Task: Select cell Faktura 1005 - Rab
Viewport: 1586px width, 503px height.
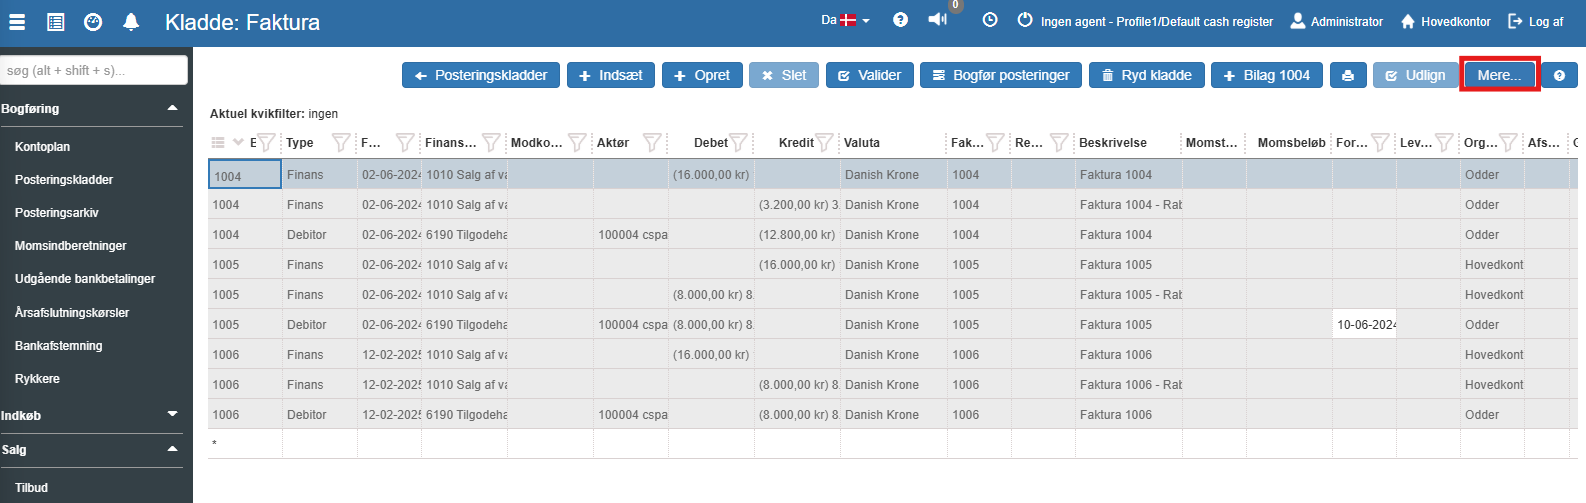Action: coord(1129,294)
